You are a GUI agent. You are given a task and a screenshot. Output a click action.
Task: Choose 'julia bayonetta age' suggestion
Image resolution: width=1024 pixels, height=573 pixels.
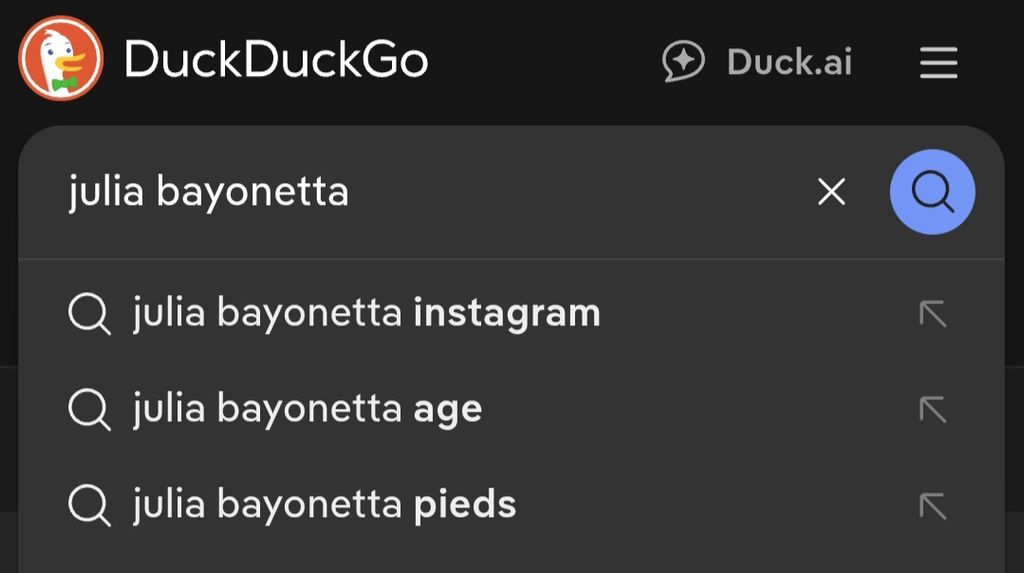pos(307,410)
